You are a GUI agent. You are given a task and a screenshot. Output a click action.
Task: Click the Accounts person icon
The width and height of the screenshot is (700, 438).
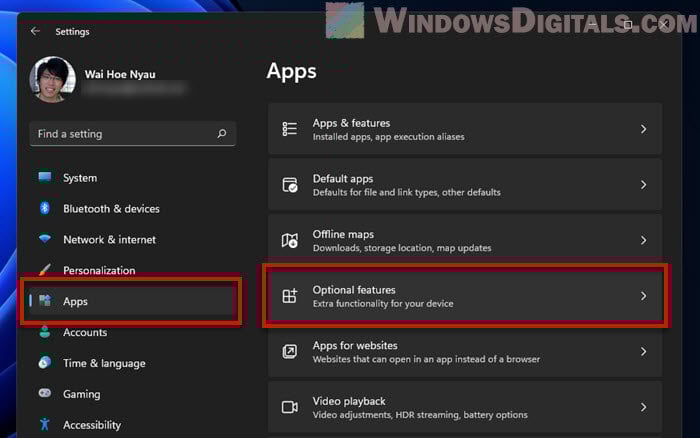pyautogui.click(x=45, y=332)
